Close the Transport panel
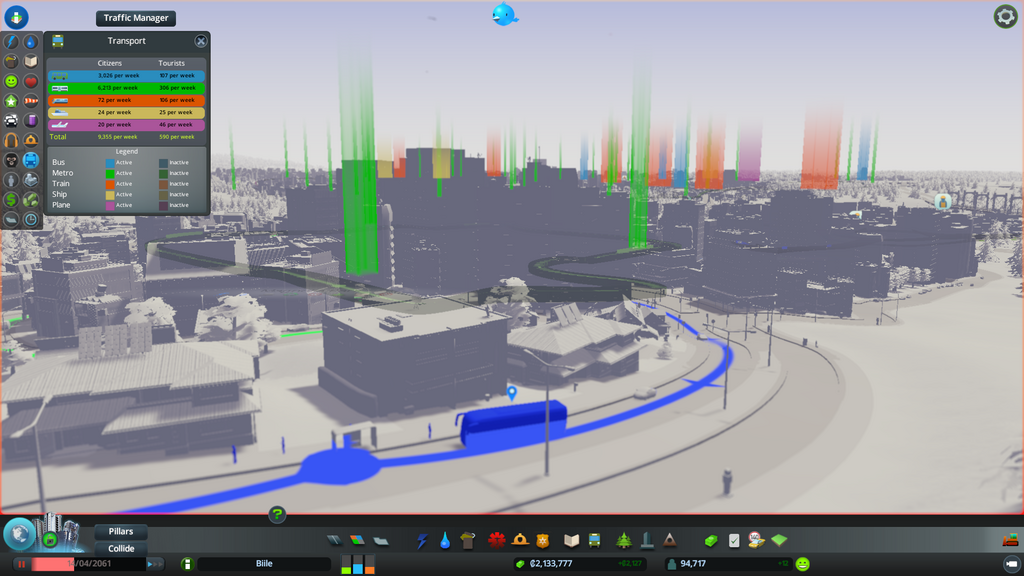 tap(200, 41)
